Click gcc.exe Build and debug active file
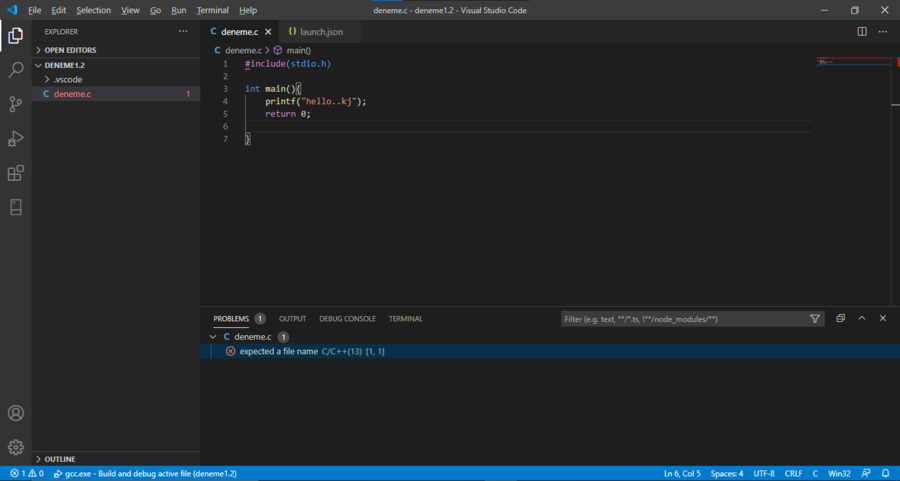The height and width of the screenshot is (481, 900). 145,474
